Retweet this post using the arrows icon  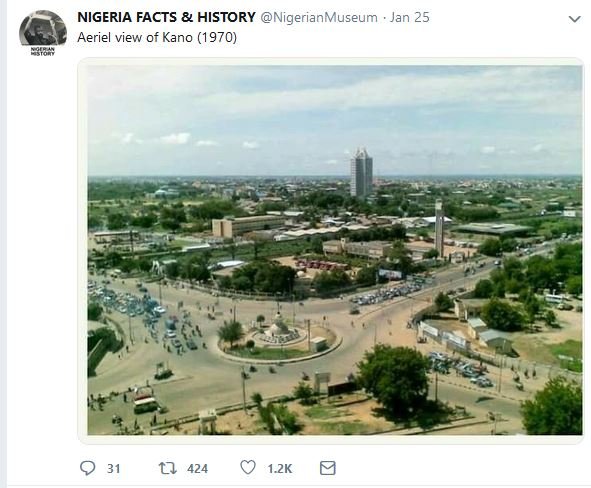pyautogui.click(x=167, y=468)
